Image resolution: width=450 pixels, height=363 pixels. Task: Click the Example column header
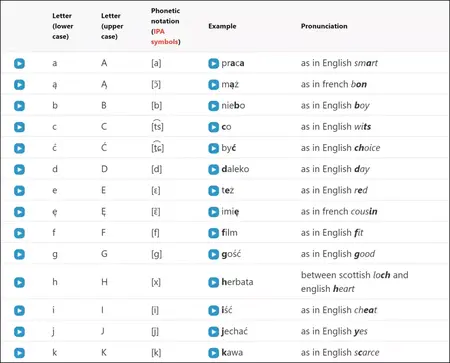coord(222,26)
